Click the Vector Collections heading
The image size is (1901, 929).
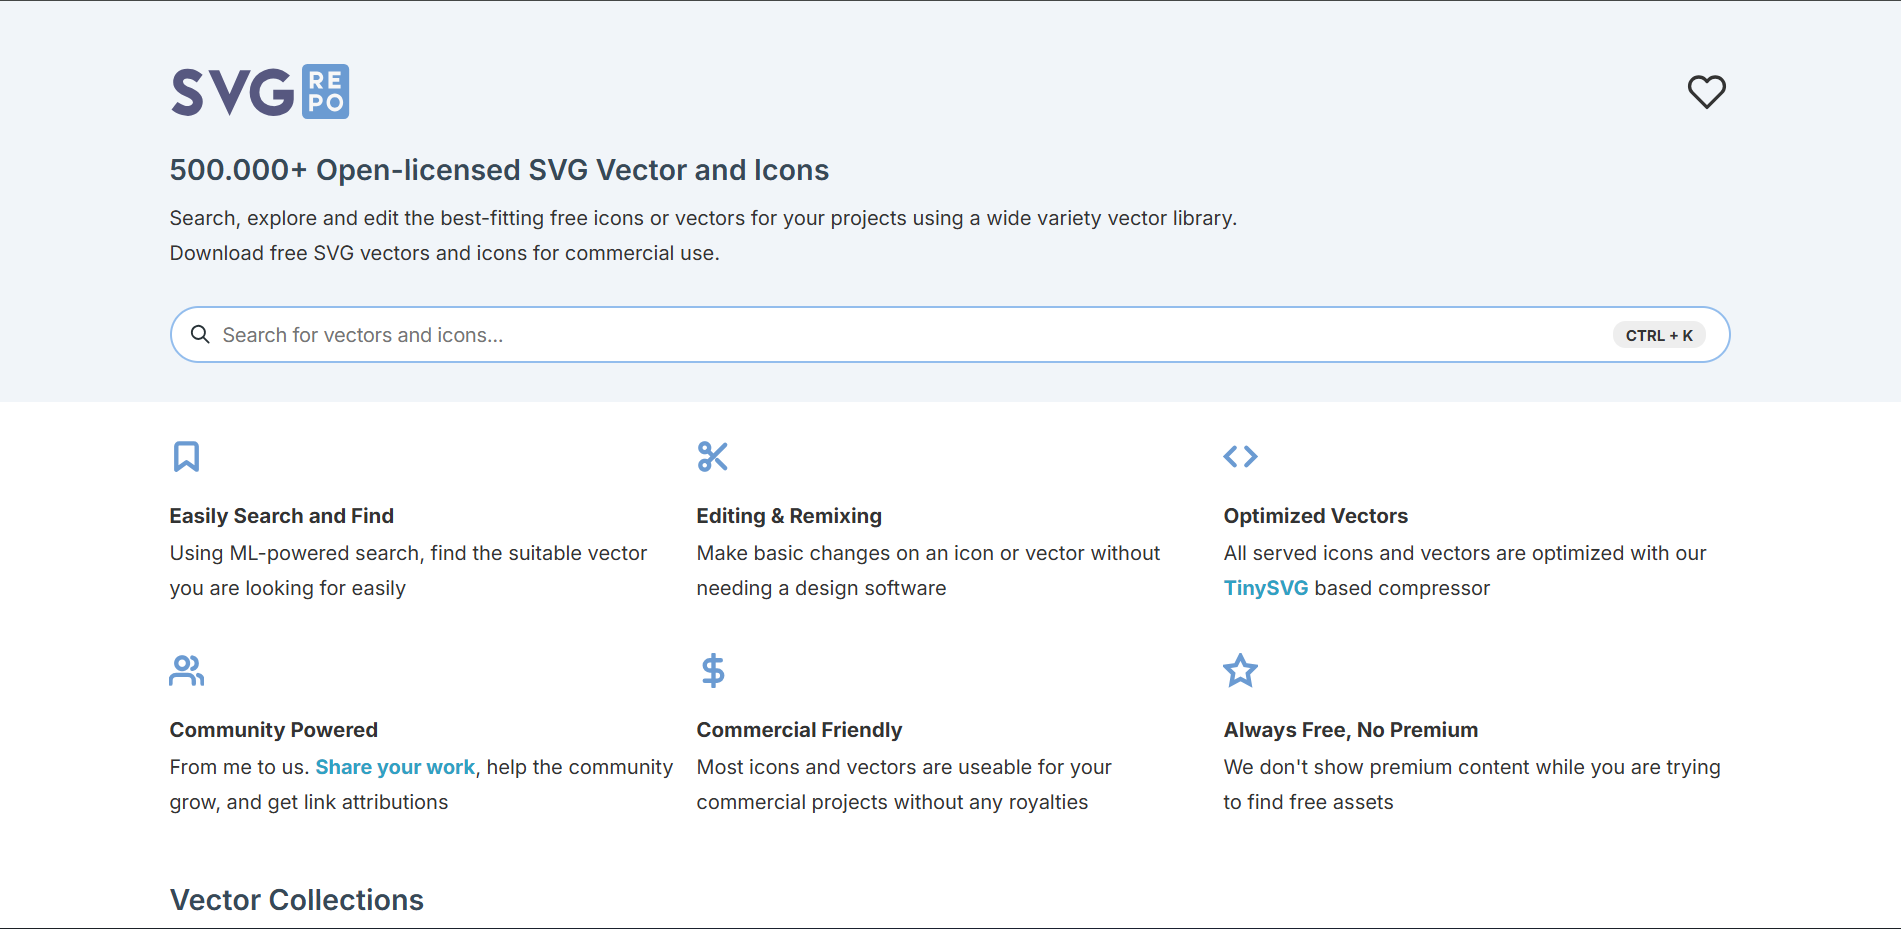click(x=296, y=900)
